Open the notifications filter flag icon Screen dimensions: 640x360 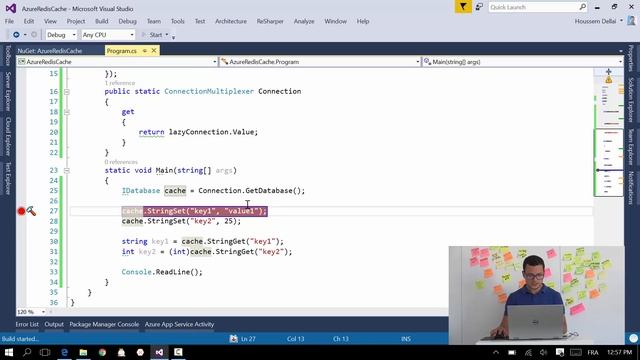tap(463, 7)
